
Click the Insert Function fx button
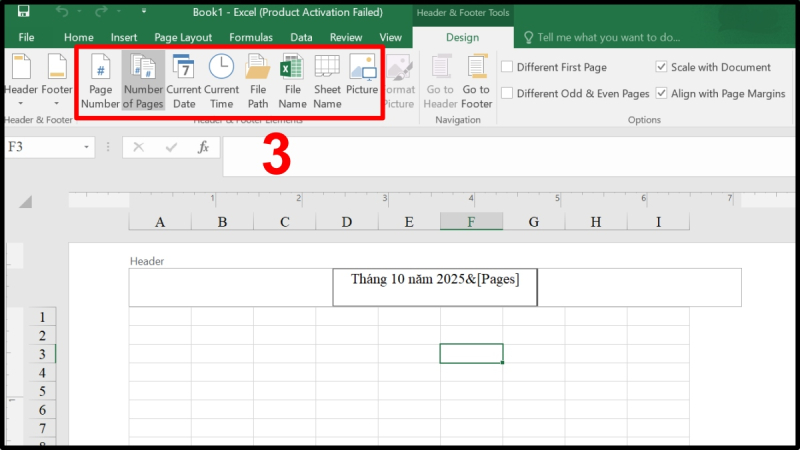203,147
